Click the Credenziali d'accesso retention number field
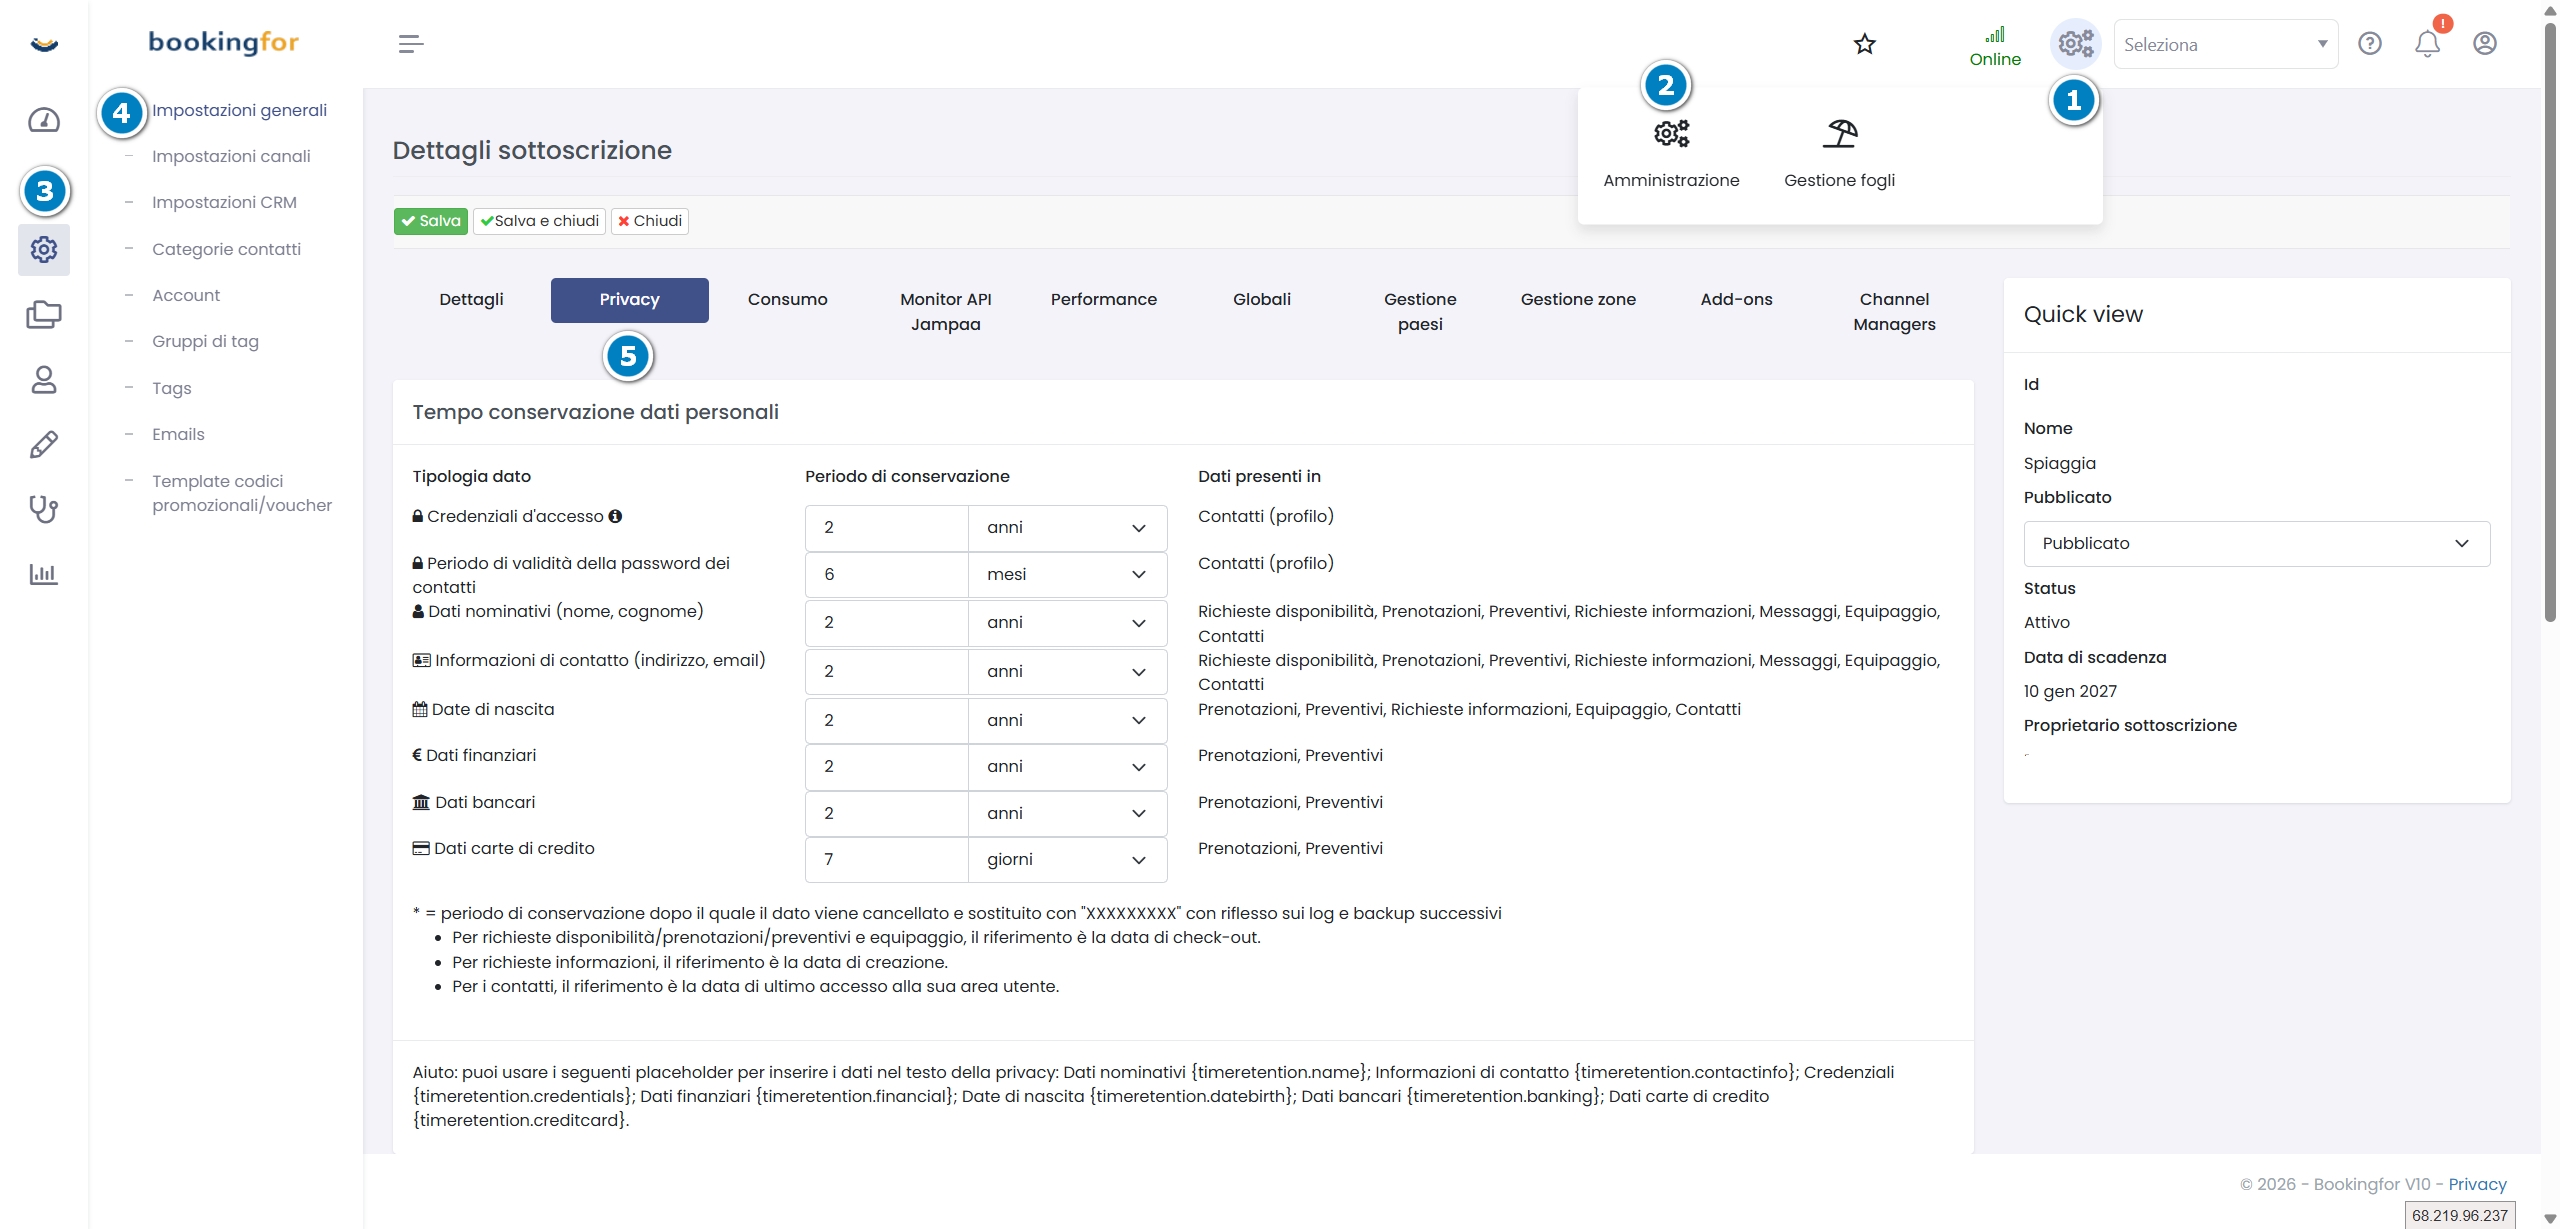 (x=886, y=528)
